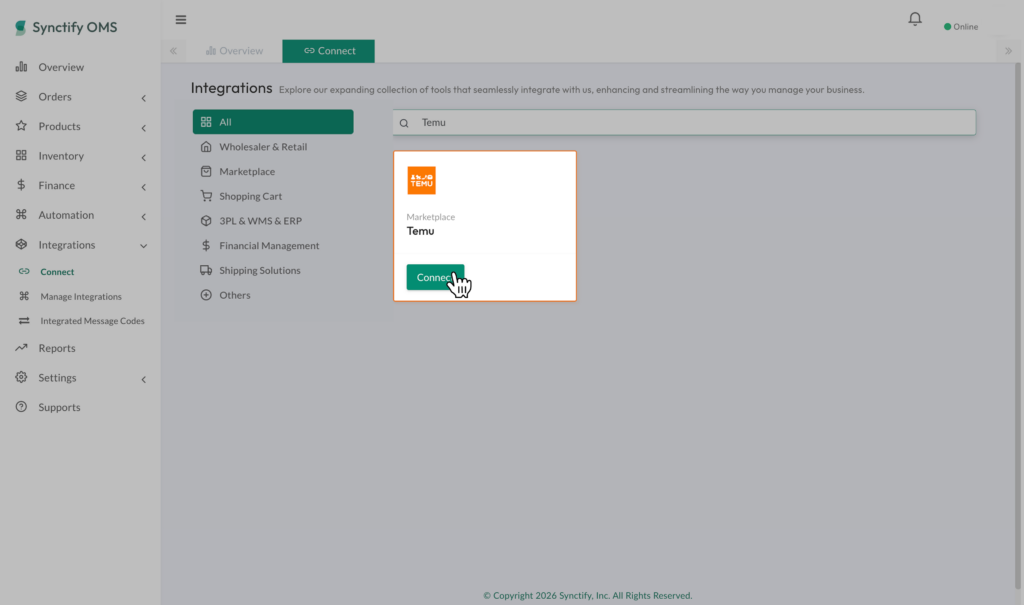The image size is (1024, 605).
Task: Expand the Automation submenu chevron
Action: (144, 216)
